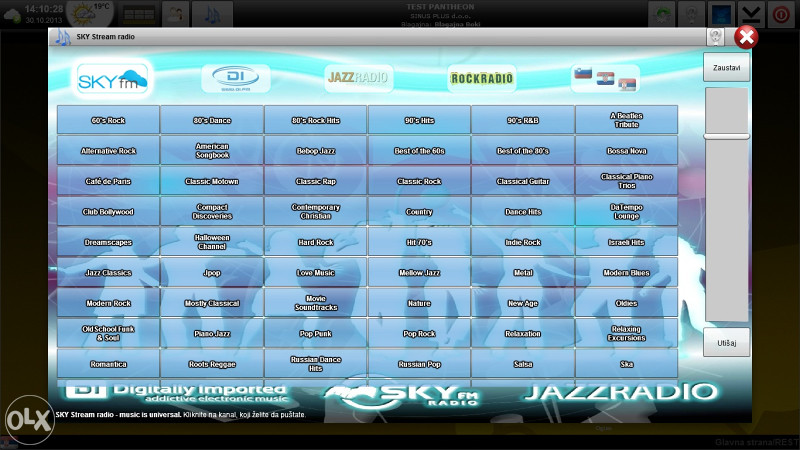Start the Jpop channel

pos(212,272)
